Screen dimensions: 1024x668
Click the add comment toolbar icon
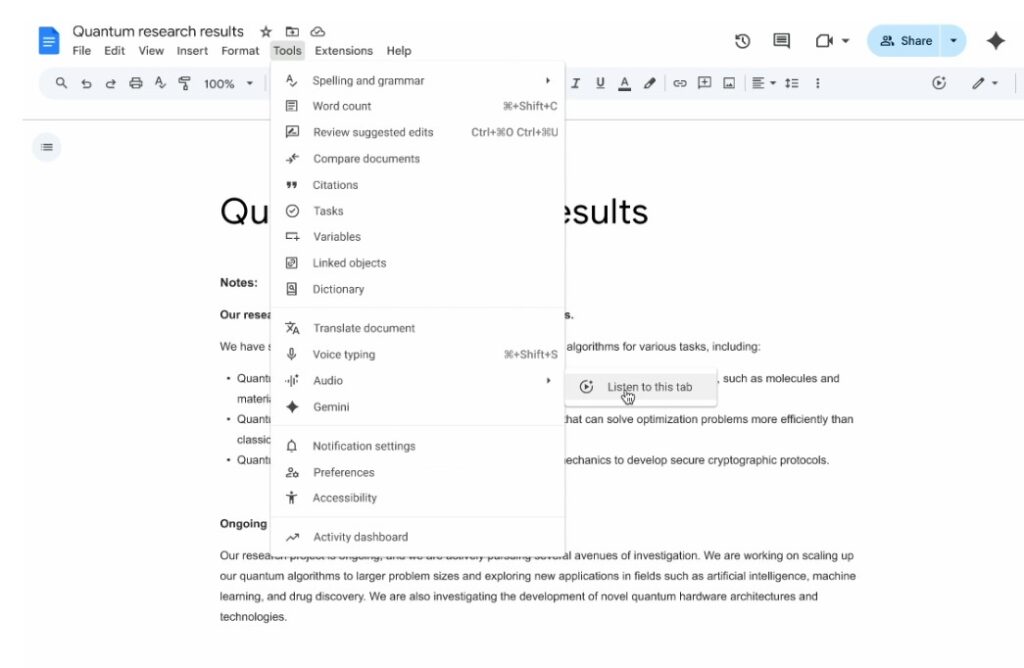click(705, 83)
